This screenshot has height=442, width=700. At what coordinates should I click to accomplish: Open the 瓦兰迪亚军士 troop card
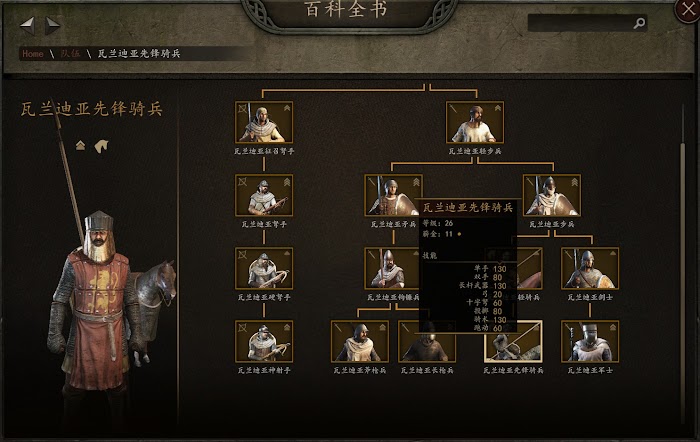[x=590, y=341]
